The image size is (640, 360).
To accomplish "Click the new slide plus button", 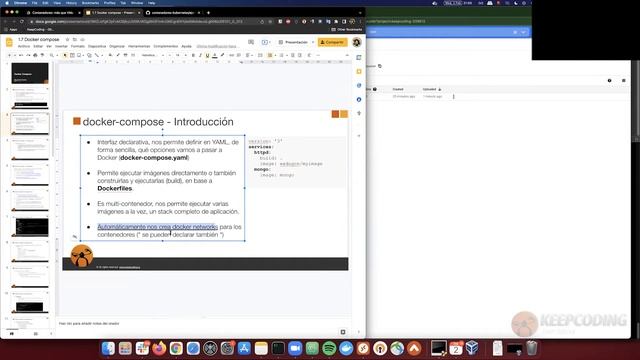I will click(x=9, y=55).
